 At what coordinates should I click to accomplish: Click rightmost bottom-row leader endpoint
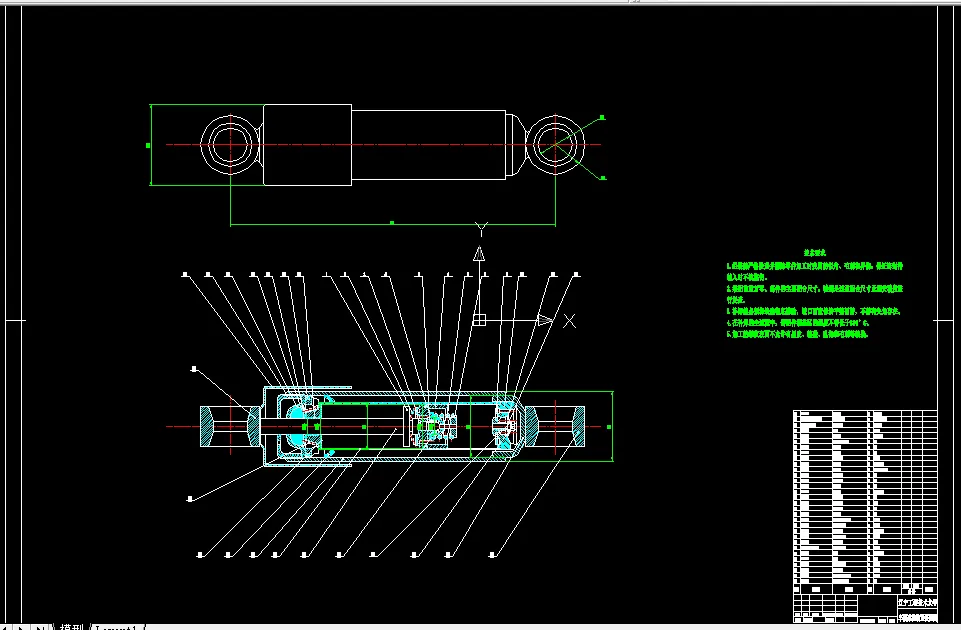click(x=492, y=555)
